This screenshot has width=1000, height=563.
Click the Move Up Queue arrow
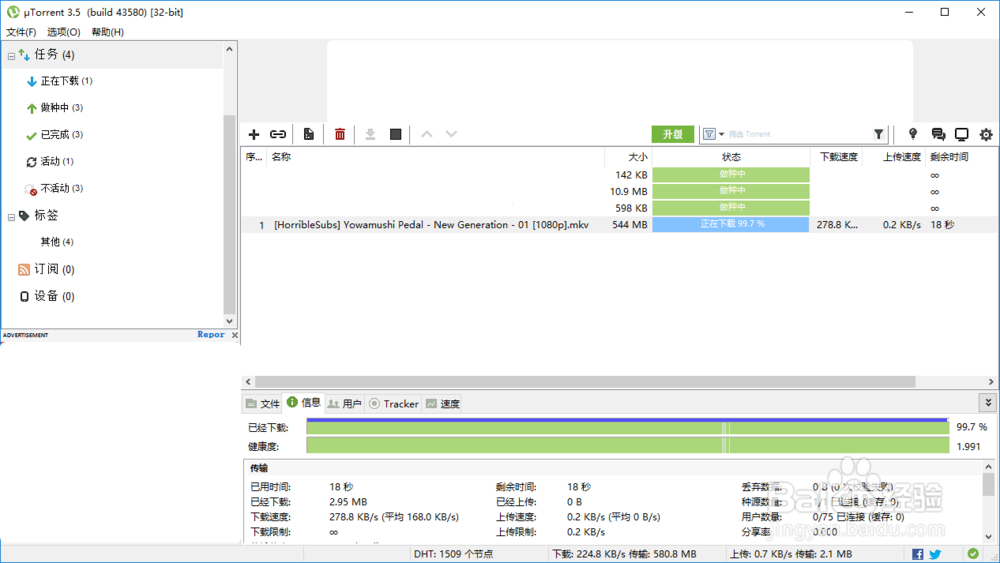tap(427, 134)
